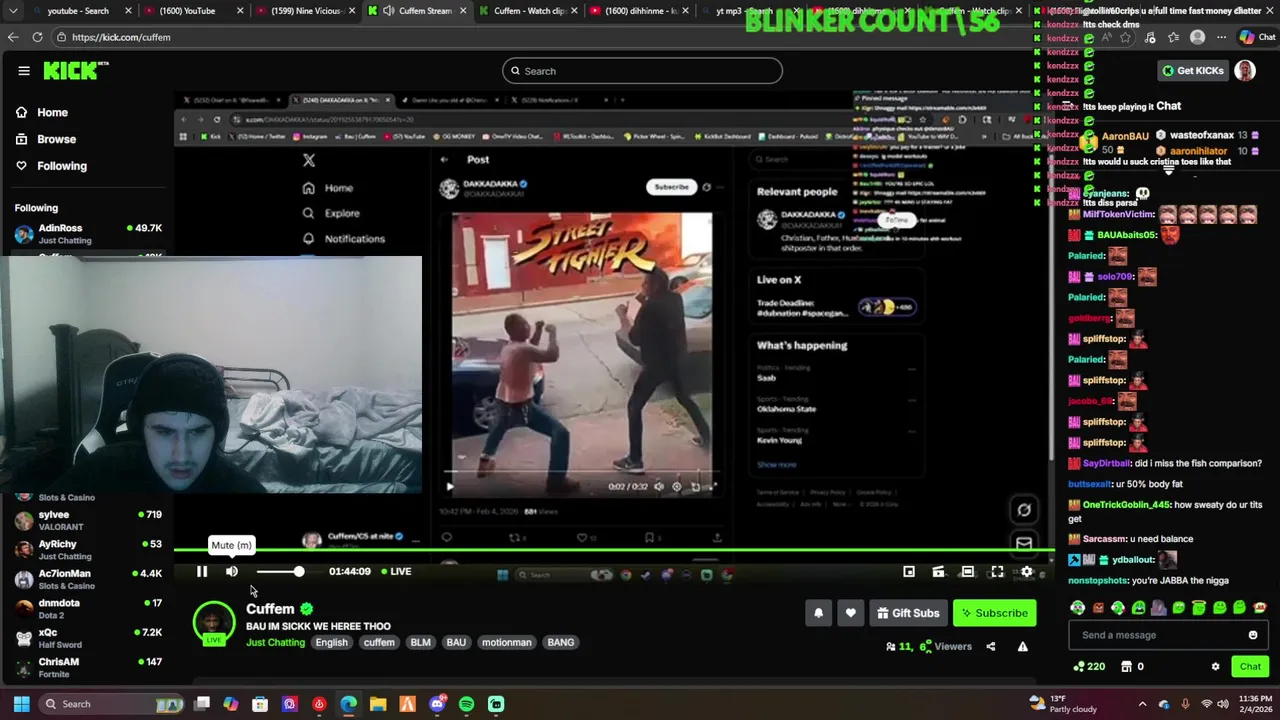The height and width of the screenshot is (720, 1280).
Task: Open Windows Start menu
Action: pos(21,704)
